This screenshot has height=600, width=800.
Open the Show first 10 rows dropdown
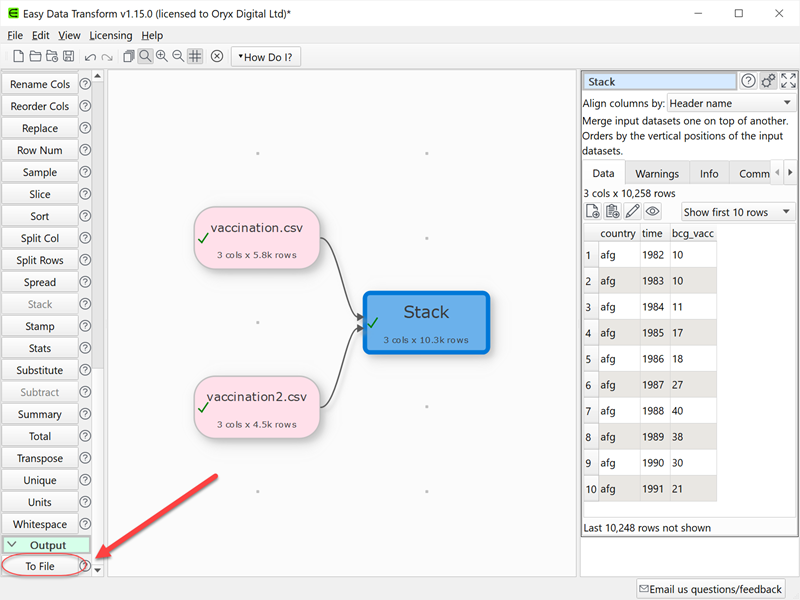click(x=736, y=211)
